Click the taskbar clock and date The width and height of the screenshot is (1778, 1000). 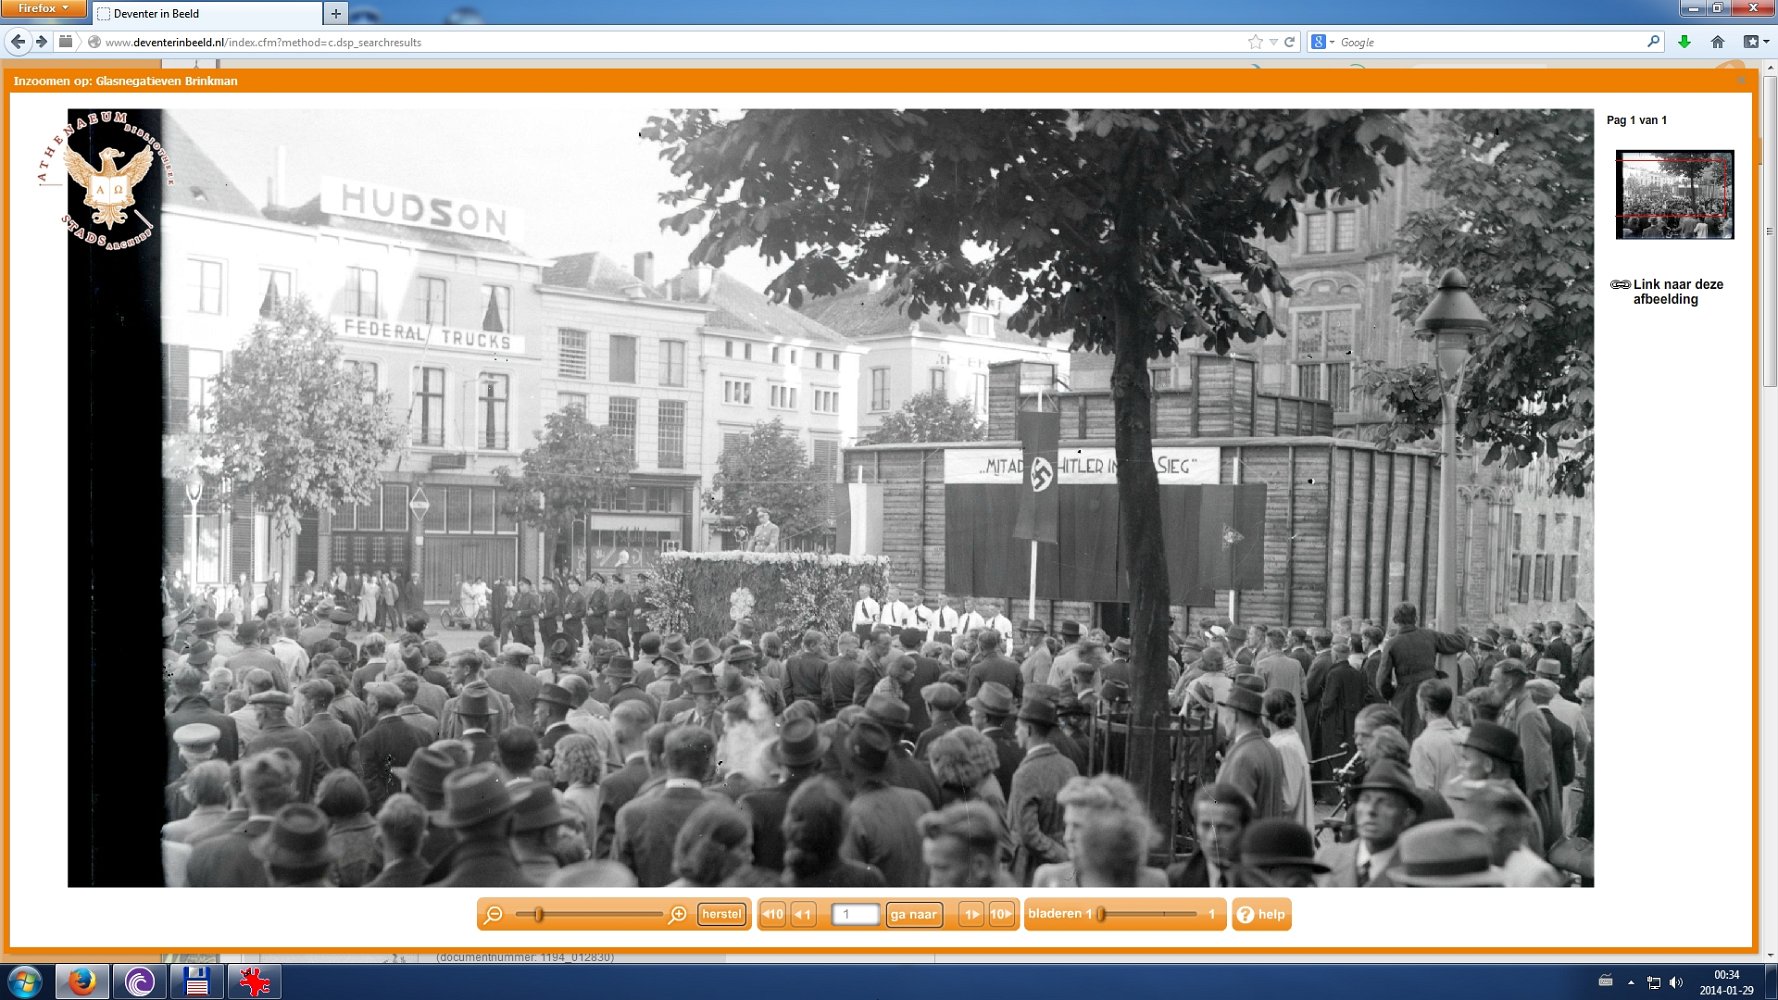pos(1727,982)
